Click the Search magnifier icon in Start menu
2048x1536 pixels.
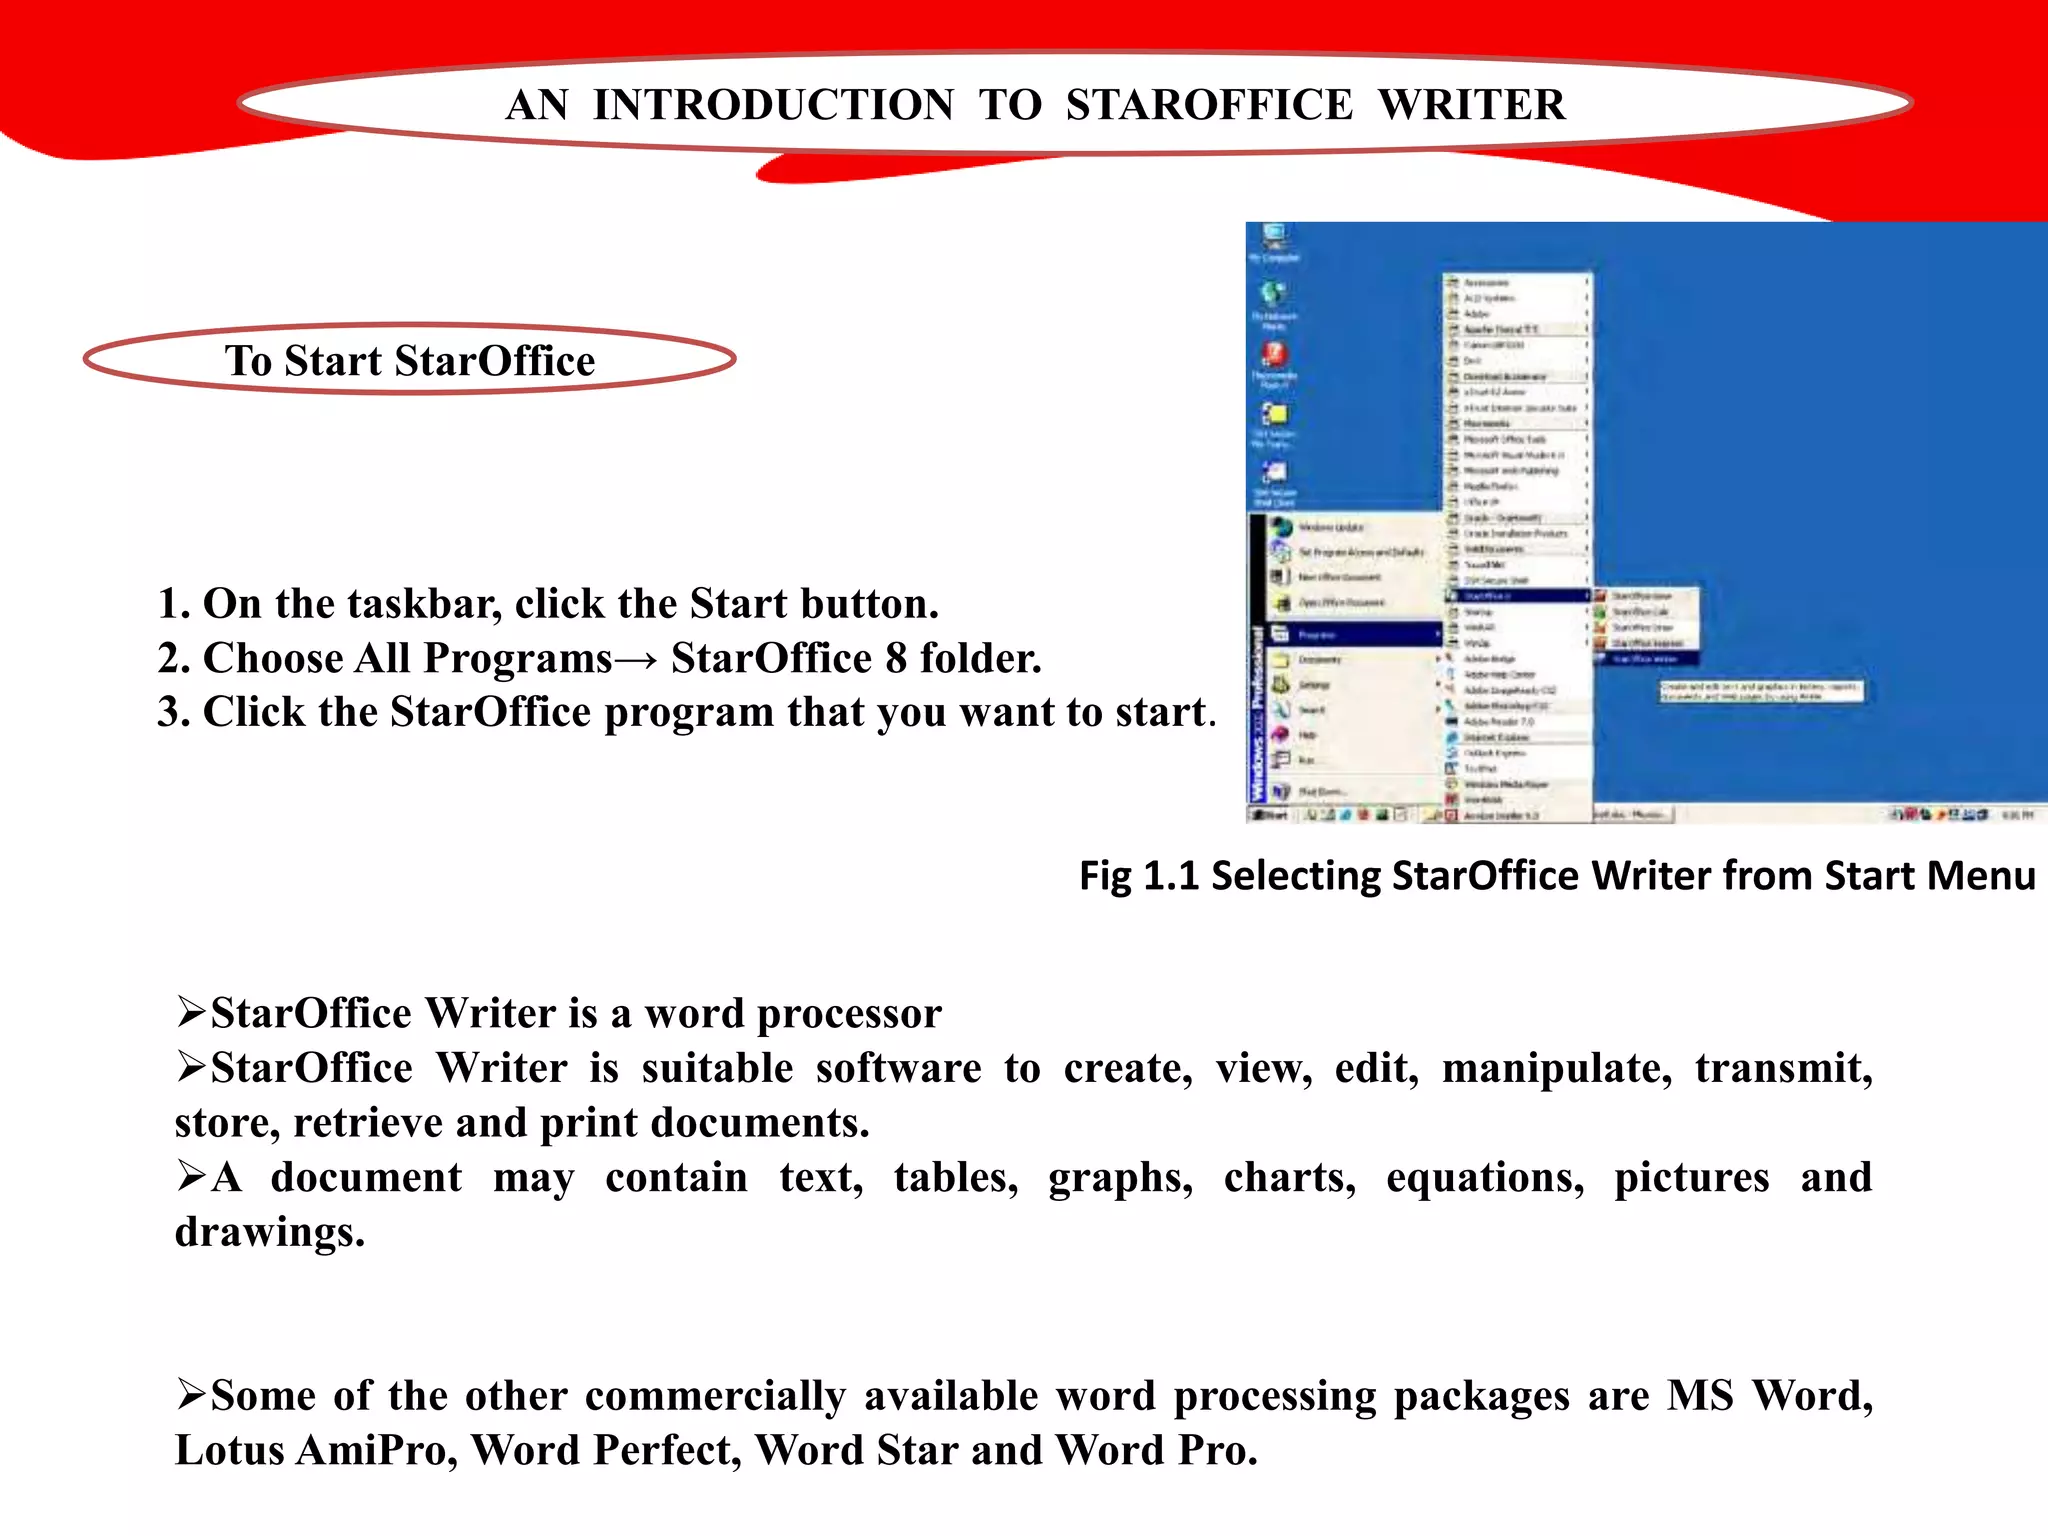point(1280,709)
